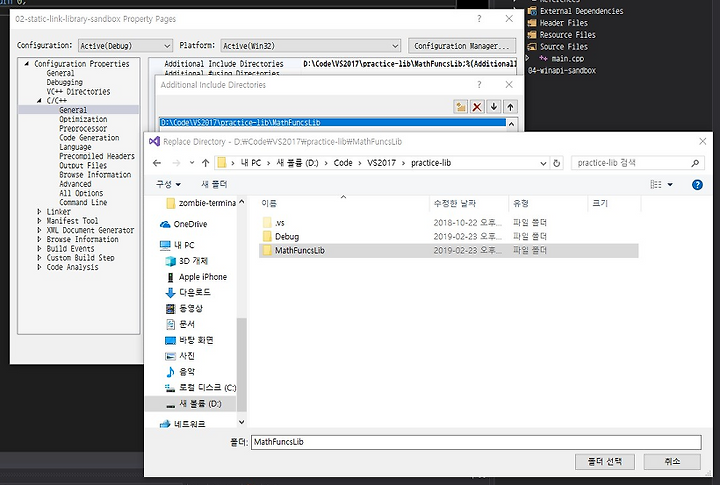This screenshot has height=485, width=720.
Task: Expand the Build Events node
Action: [x=39, y=248]
